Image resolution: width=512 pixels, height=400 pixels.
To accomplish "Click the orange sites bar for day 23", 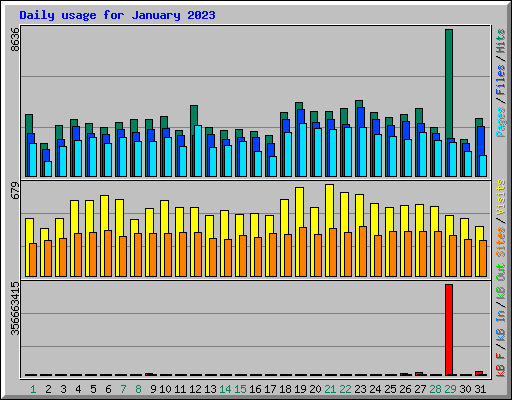I will [363, 251].
